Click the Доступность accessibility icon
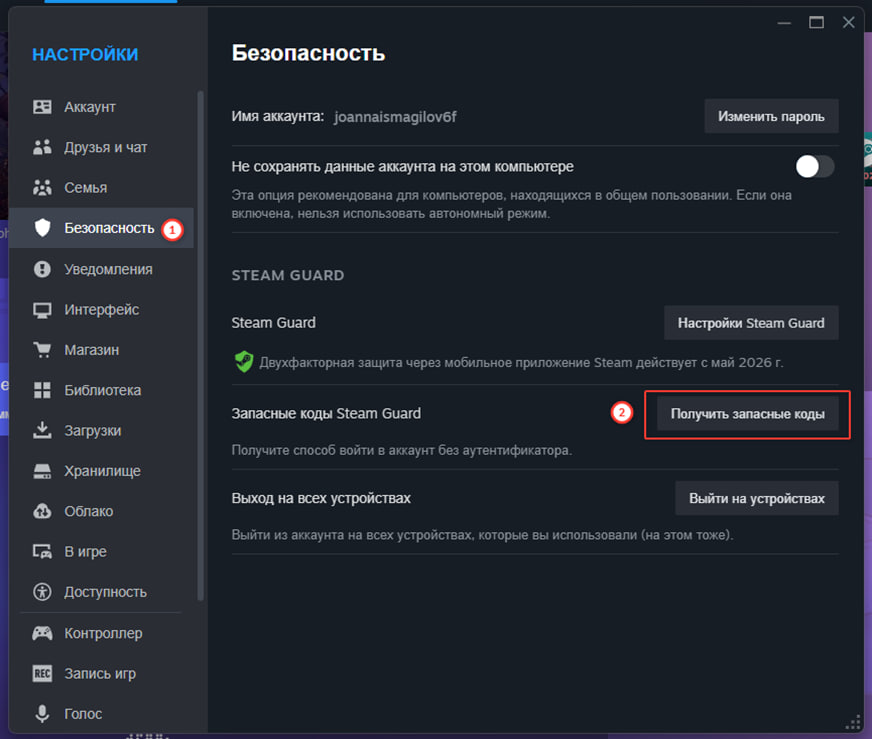 coord(42,592)
